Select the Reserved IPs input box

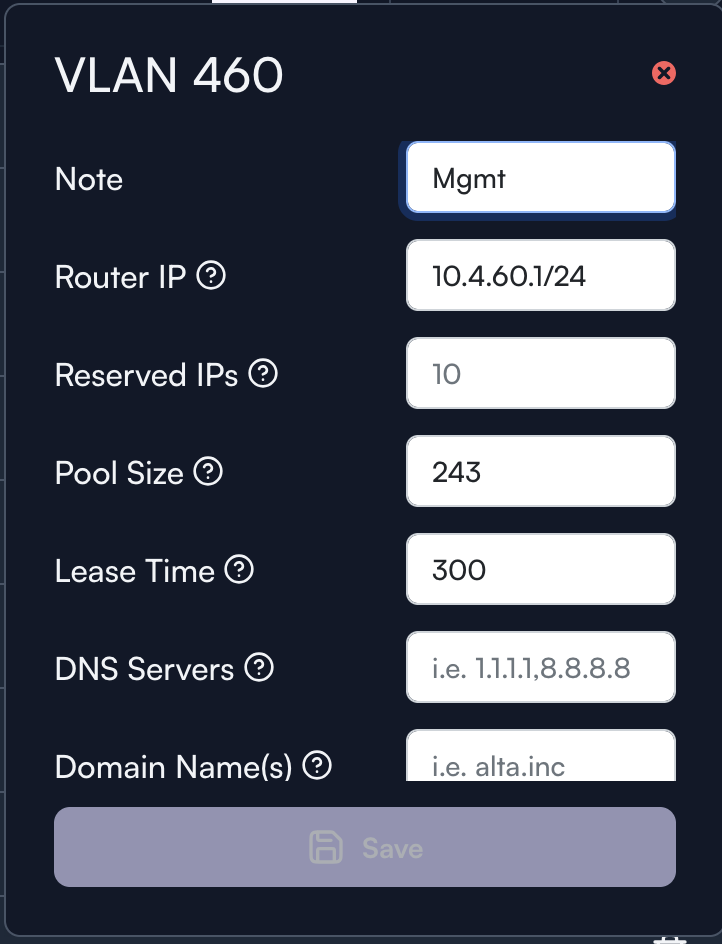[541, 373]
